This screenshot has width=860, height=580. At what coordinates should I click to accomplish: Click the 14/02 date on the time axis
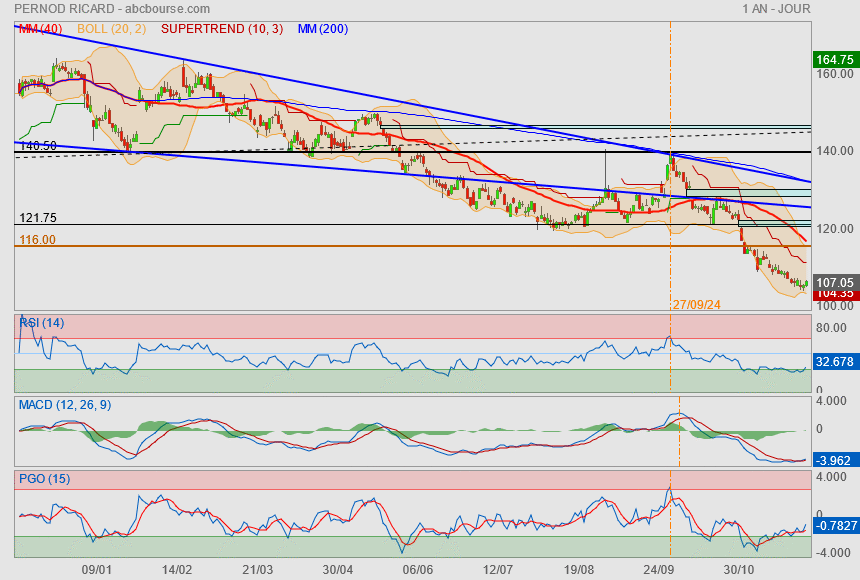(177, 570)
